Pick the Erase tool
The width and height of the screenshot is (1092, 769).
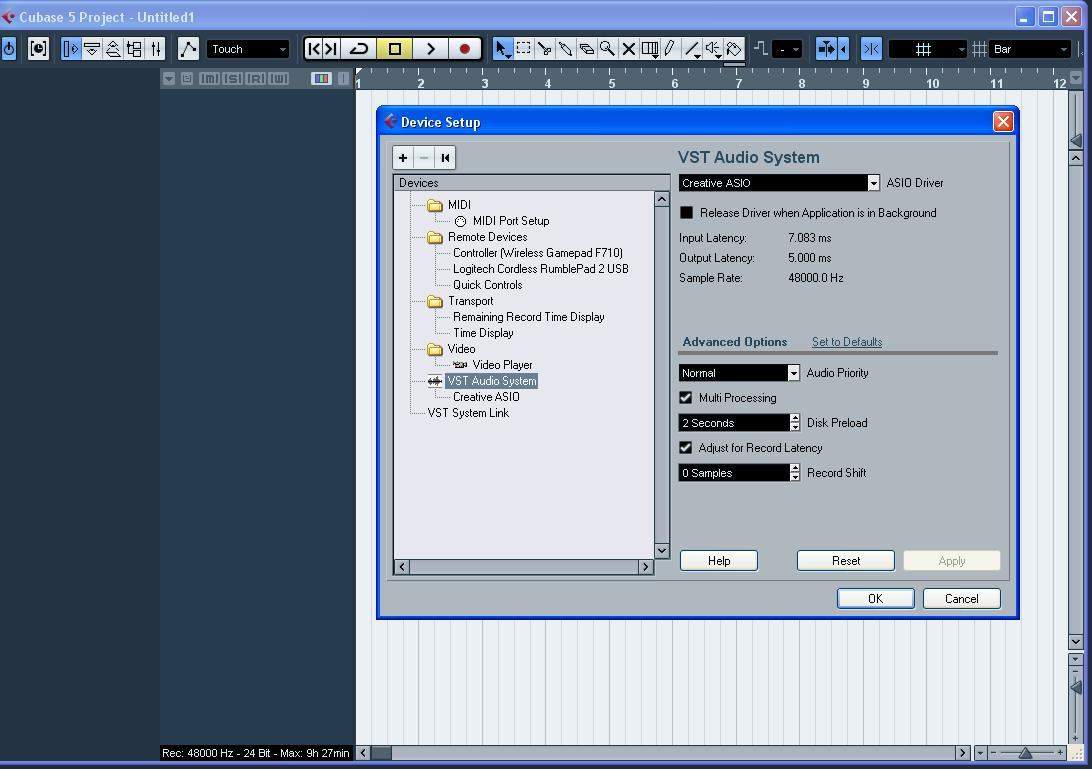pos(586,49)
